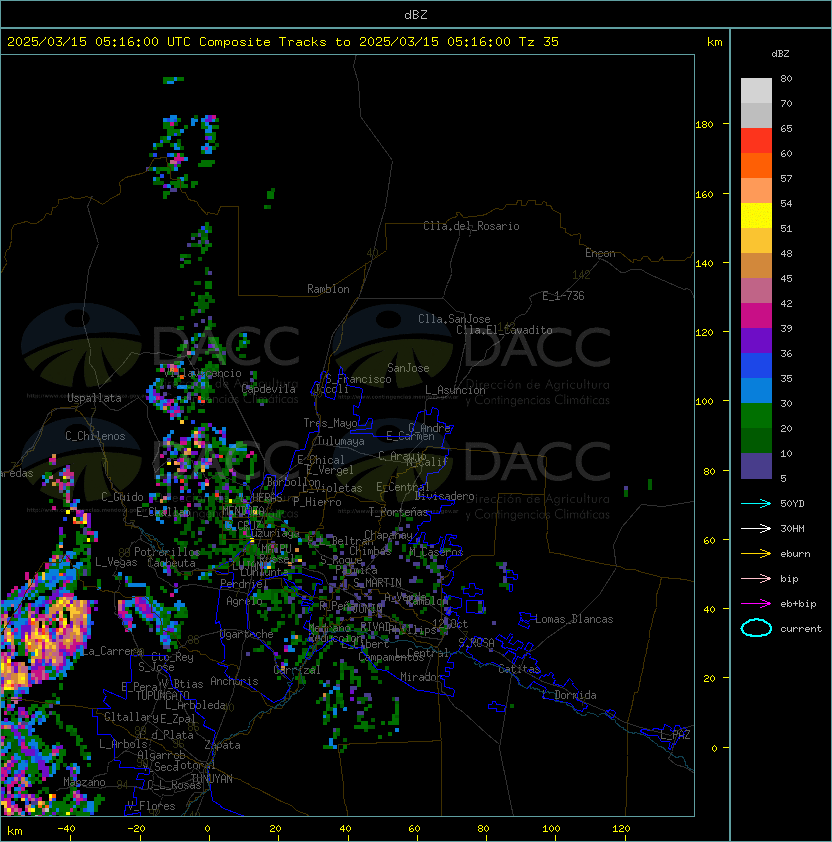Image resolution: width=832 pixels, height=842 pixels.
Task: Click the Ugarteche place label
Action: [x=247, y=634]
